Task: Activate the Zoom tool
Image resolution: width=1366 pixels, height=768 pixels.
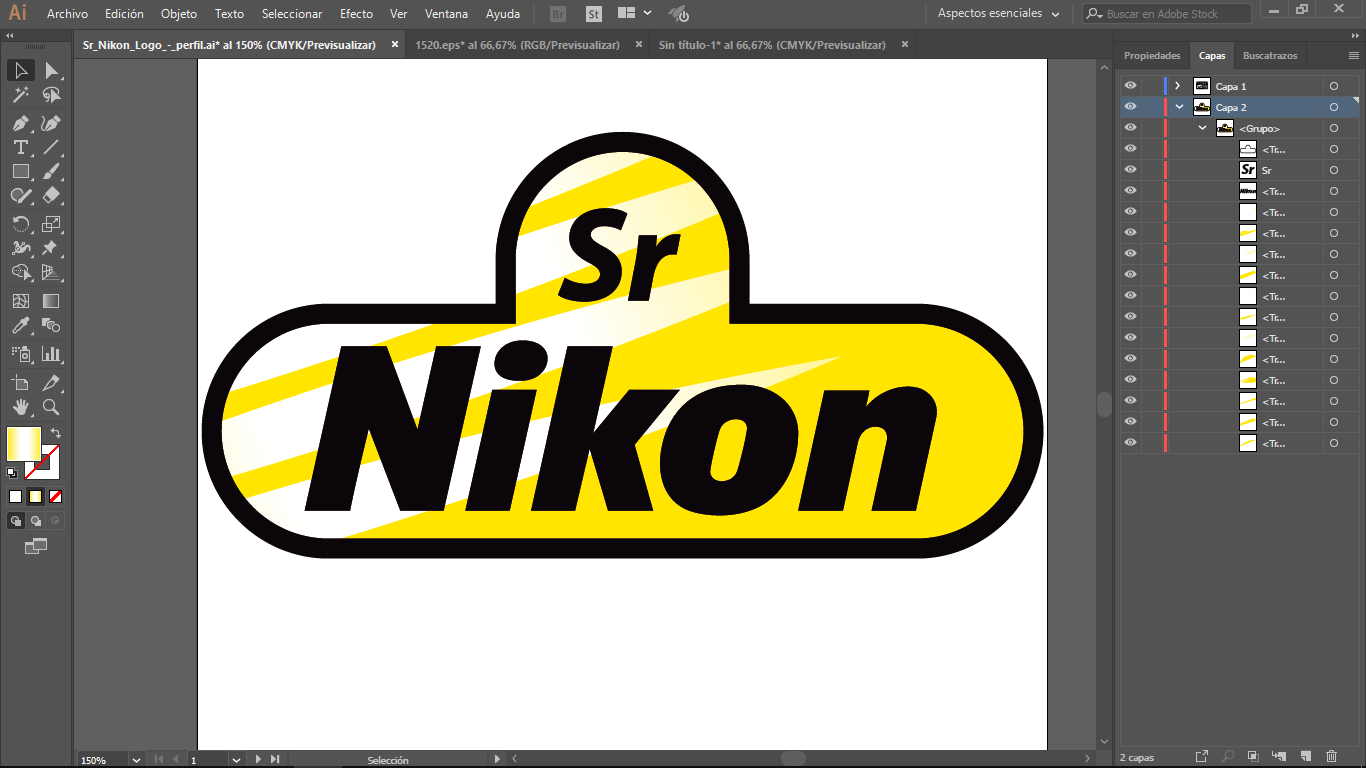Action: click(x=52, y=407)
